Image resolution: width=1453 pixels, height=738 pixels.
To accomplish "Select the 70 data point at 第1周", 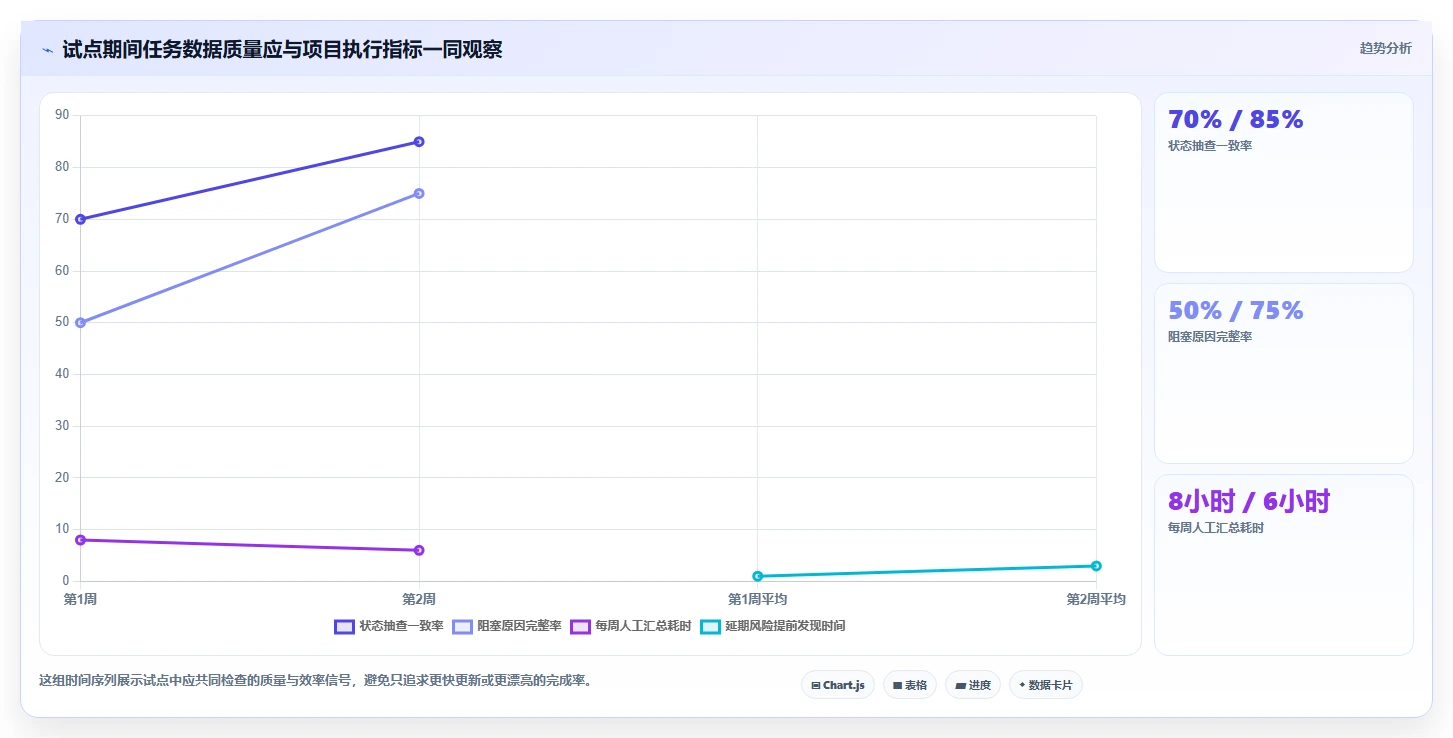I will (x=81, y=219).
